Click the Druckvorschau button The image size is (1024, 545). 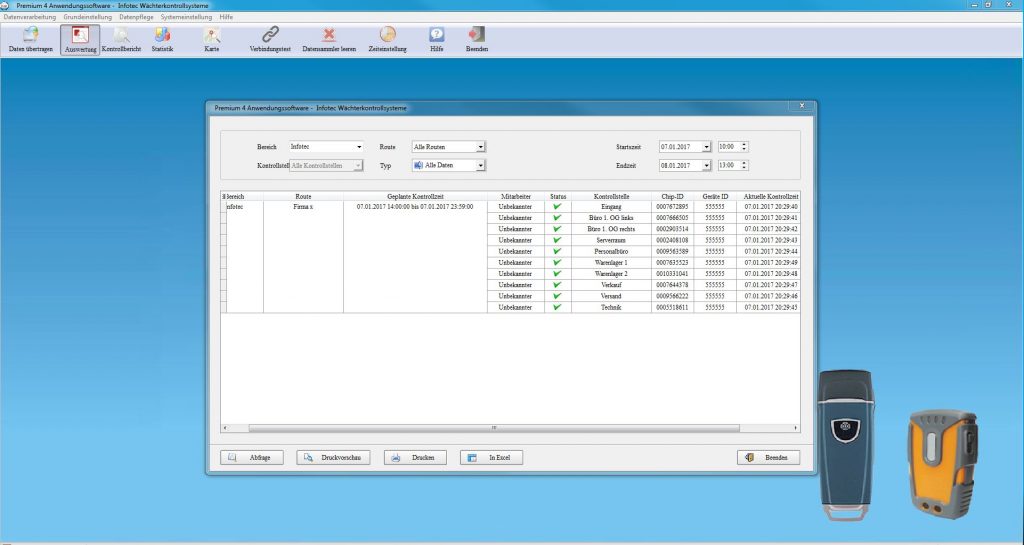pyautogui.click(x=334, y=457)
